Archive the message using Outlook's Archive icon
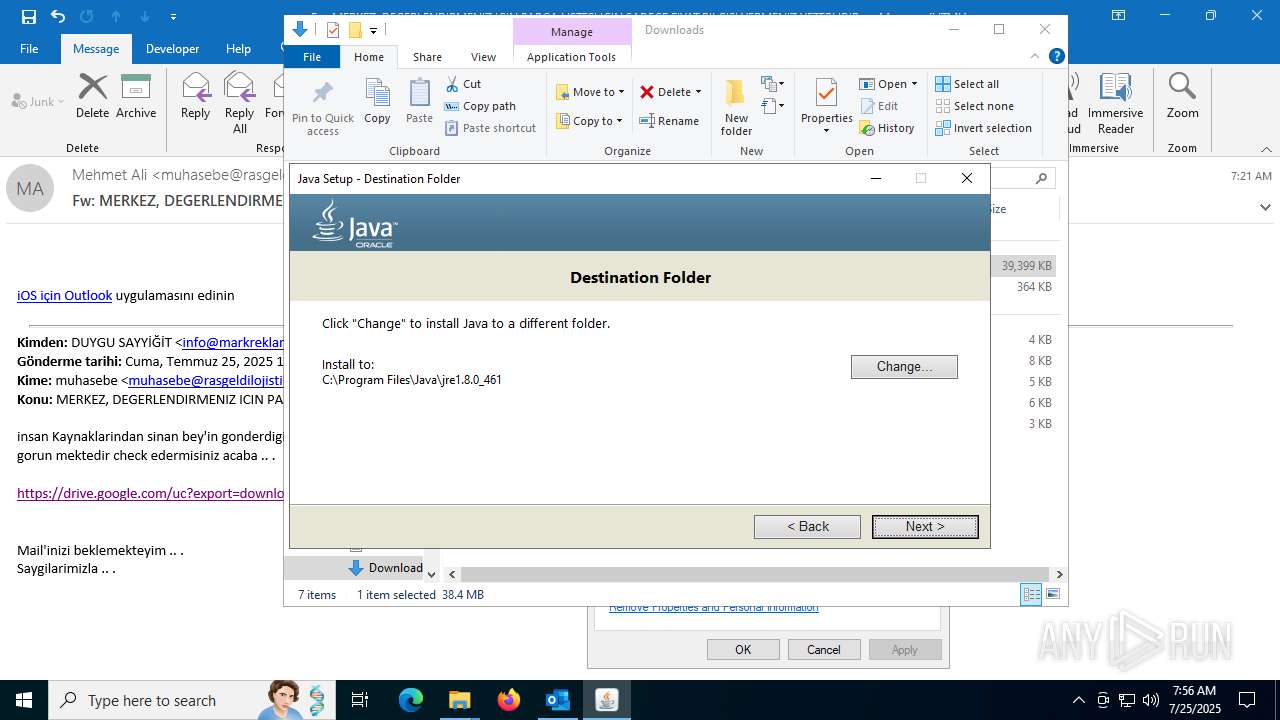 (x=136, y=96)
